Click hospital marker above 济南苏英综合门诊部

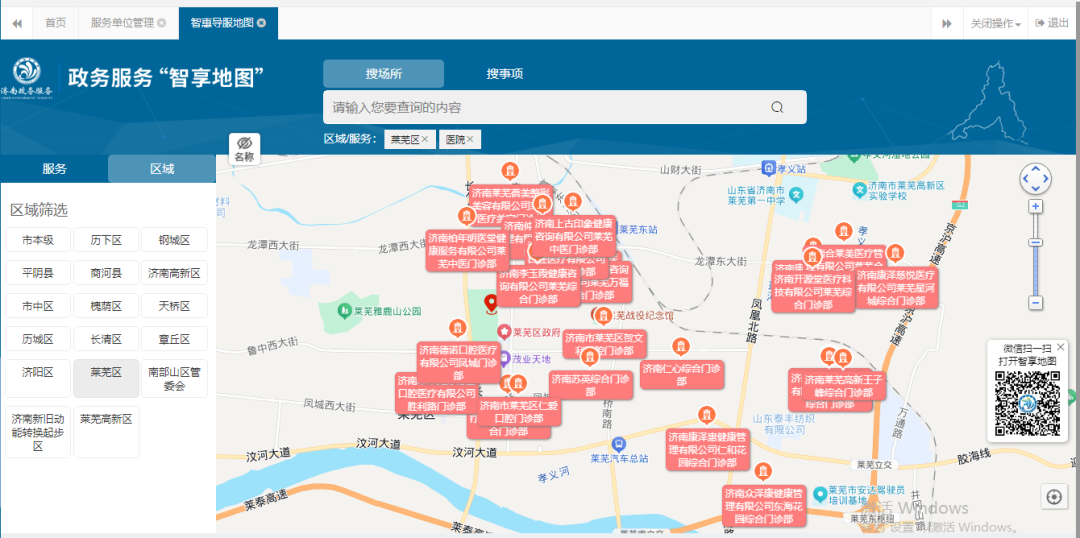pos(590,357)
